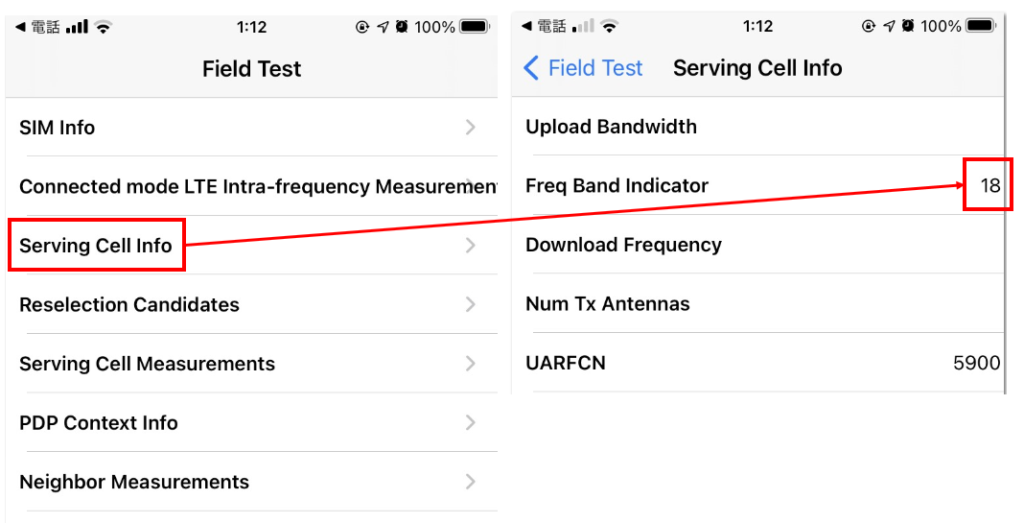Tap the alarm clock icon on right screen
This screenshot has width=1024, height=523.
[x=908, y=26]
